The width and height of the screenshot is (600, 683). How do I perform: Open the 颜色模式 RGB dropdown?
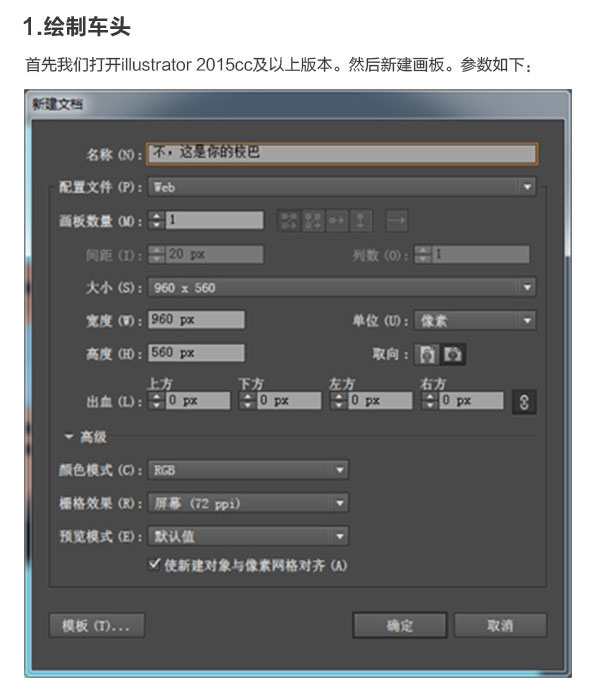(x=248, y=470)
